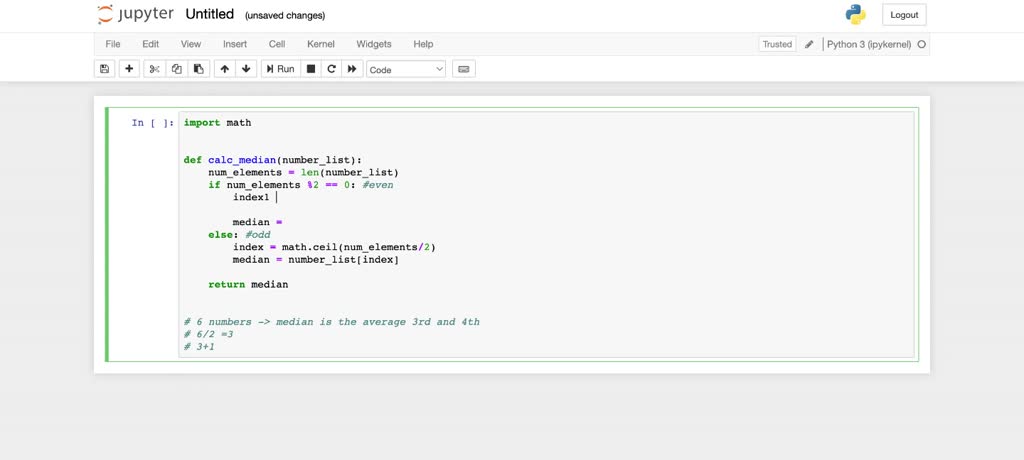Click after index1 in code
The height and width of the screenshot is (460, 1024).
(276, 197)
